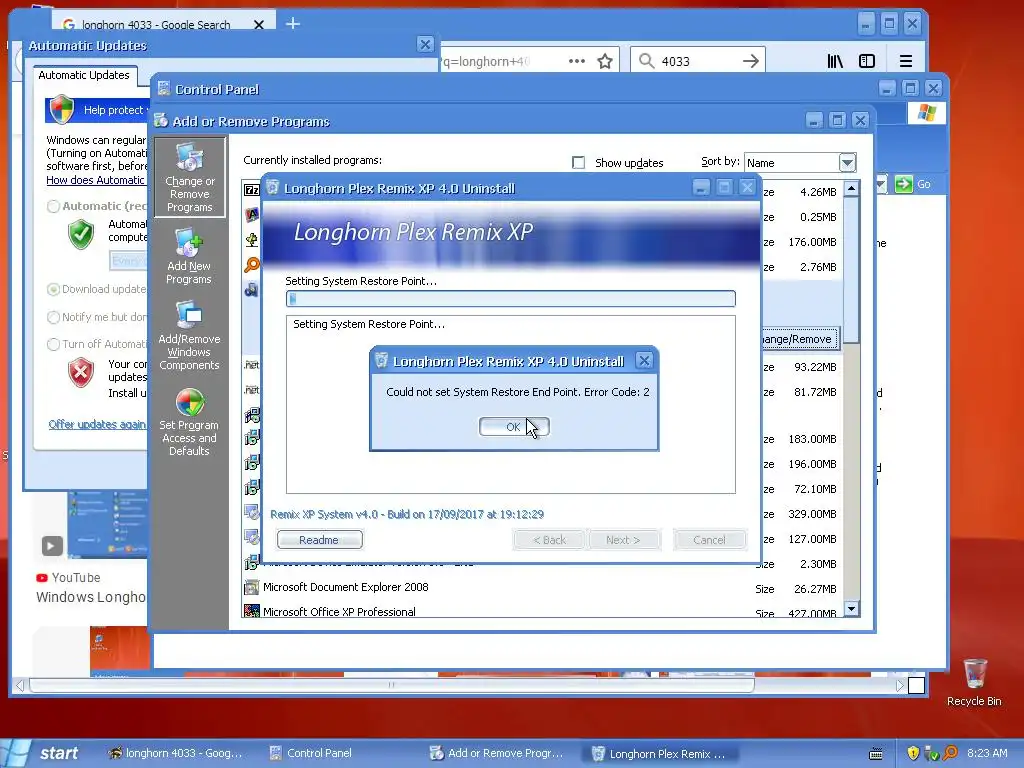Click the magnifier program icon in the list
Screen dimensions: 1024x768
251,265
